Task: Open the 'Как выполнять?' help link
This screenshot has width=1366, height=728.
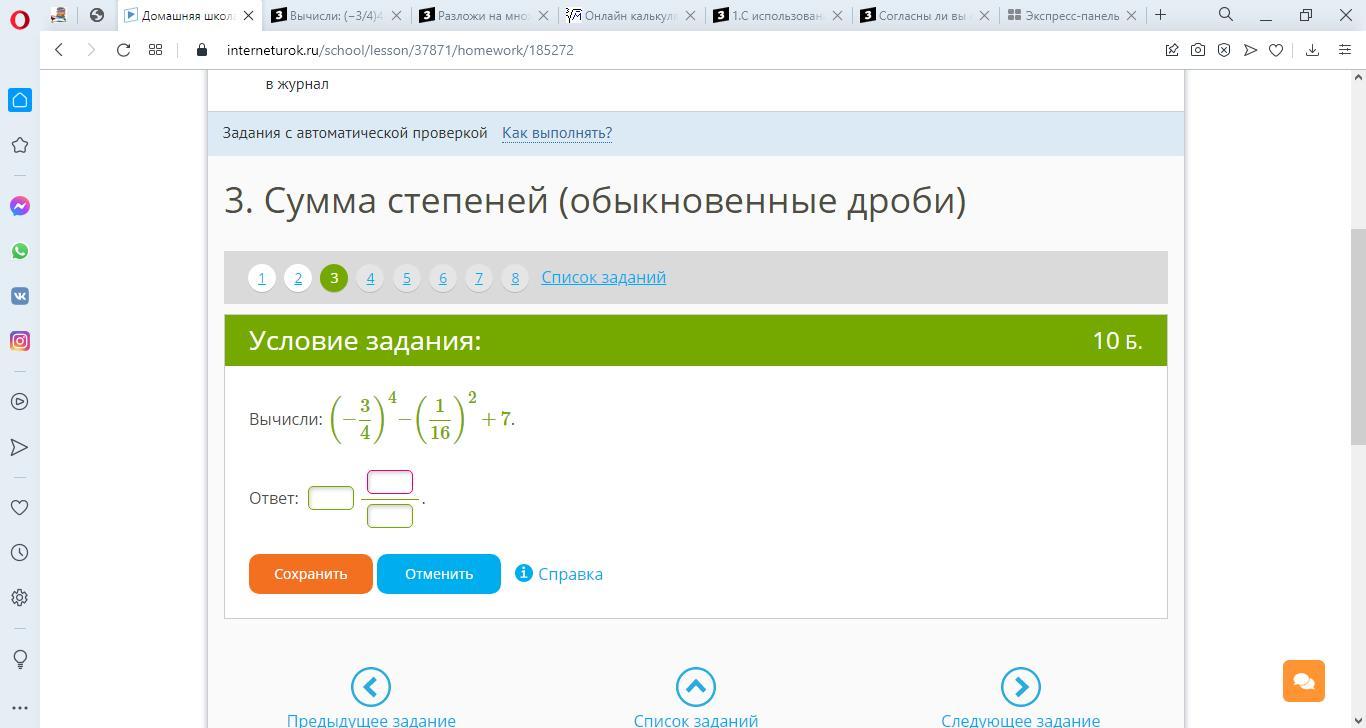Action: [x=557, y=133]
